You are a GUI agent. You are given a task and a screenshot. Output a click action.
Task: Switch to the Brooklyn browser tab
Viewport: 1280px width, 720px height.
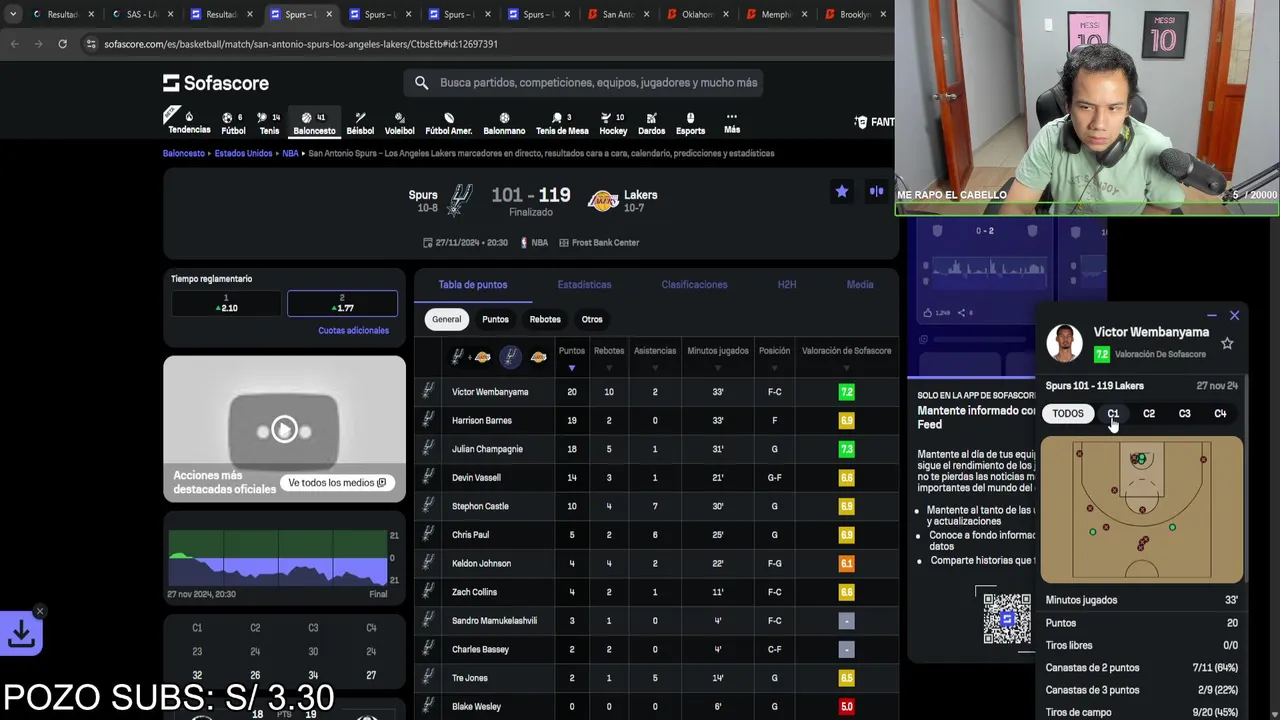pyautogui.click(x=856, y=14)
